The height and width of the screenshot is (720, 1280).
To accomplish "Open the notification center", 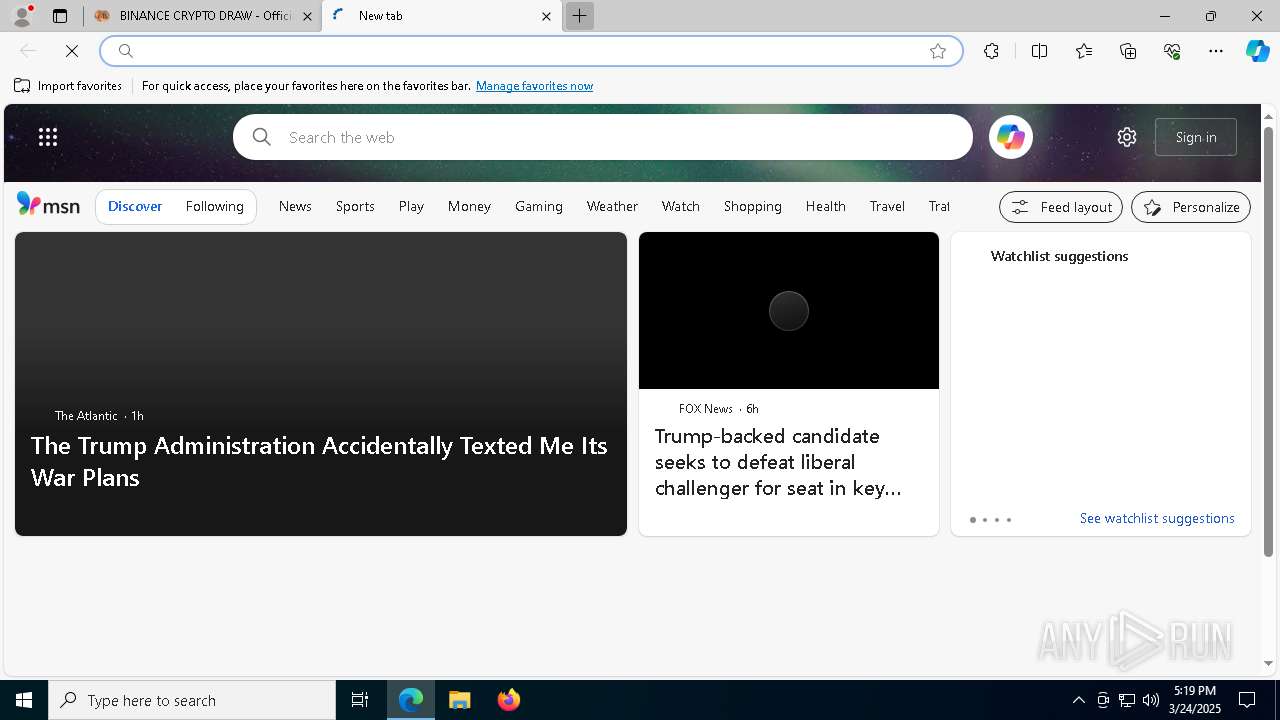I will [1247, 700].
